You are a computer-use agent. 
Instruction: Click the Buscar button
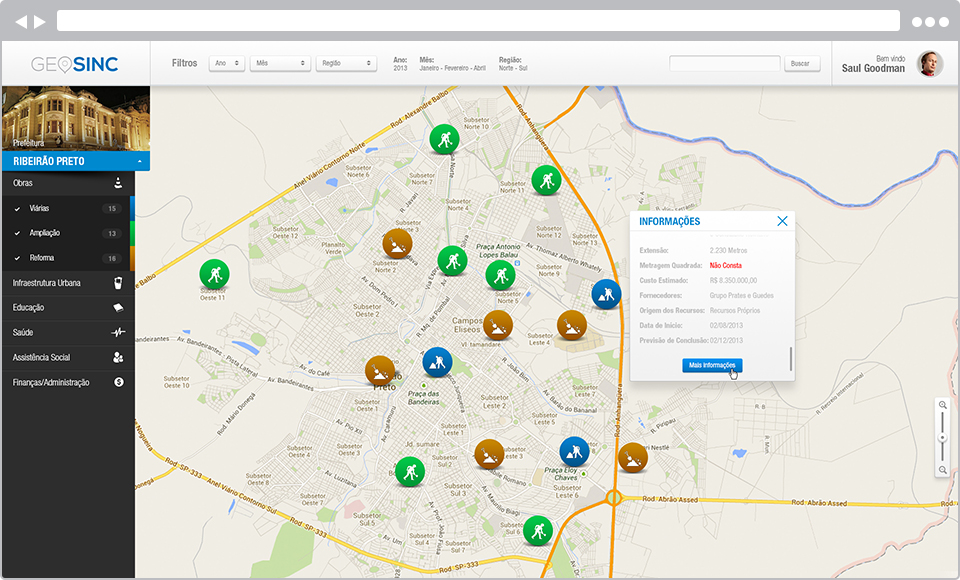coord(802,63)
